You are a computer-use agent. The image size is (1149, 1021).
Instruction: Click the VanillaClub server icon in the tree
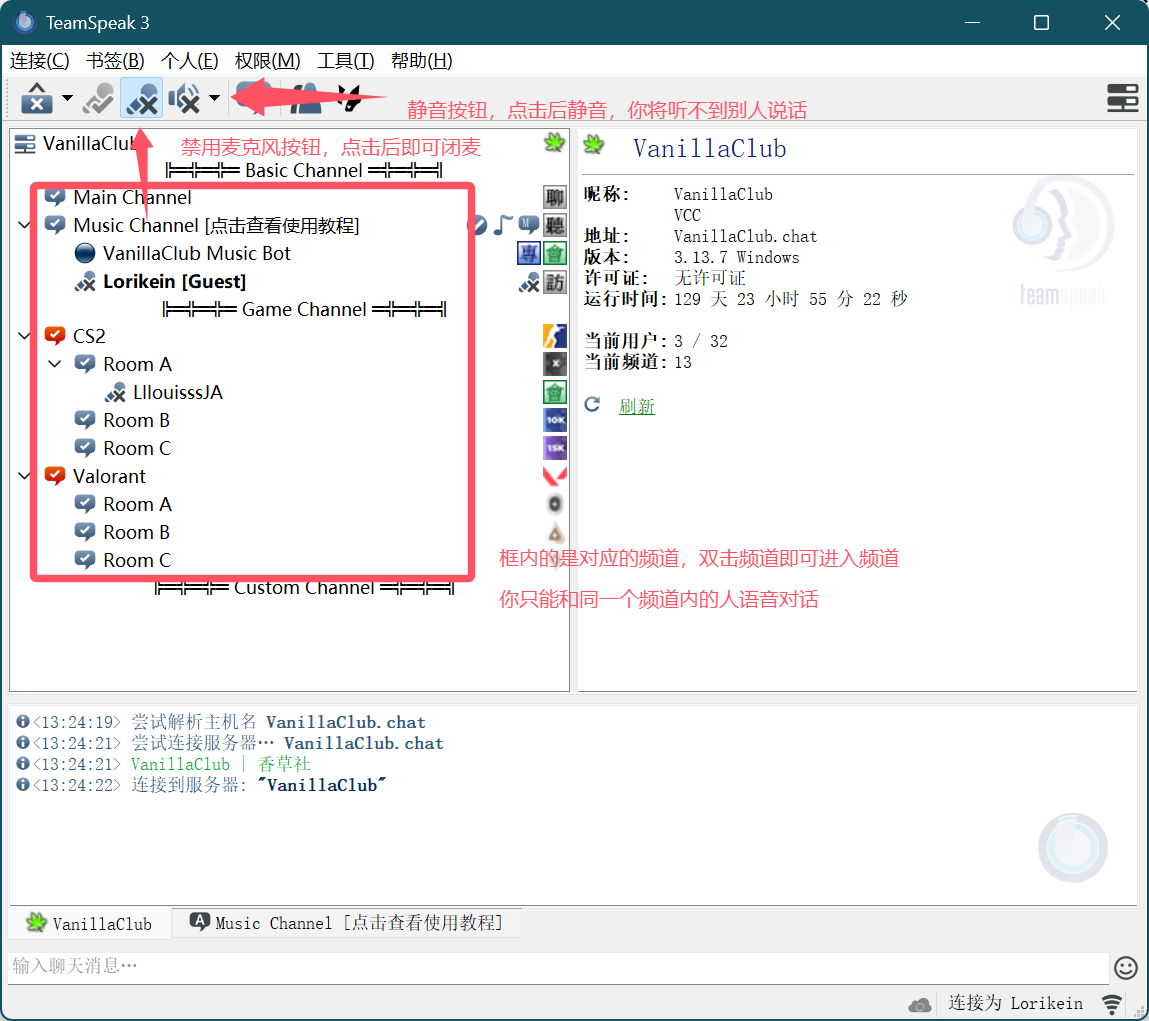click(x=25, y=144)
